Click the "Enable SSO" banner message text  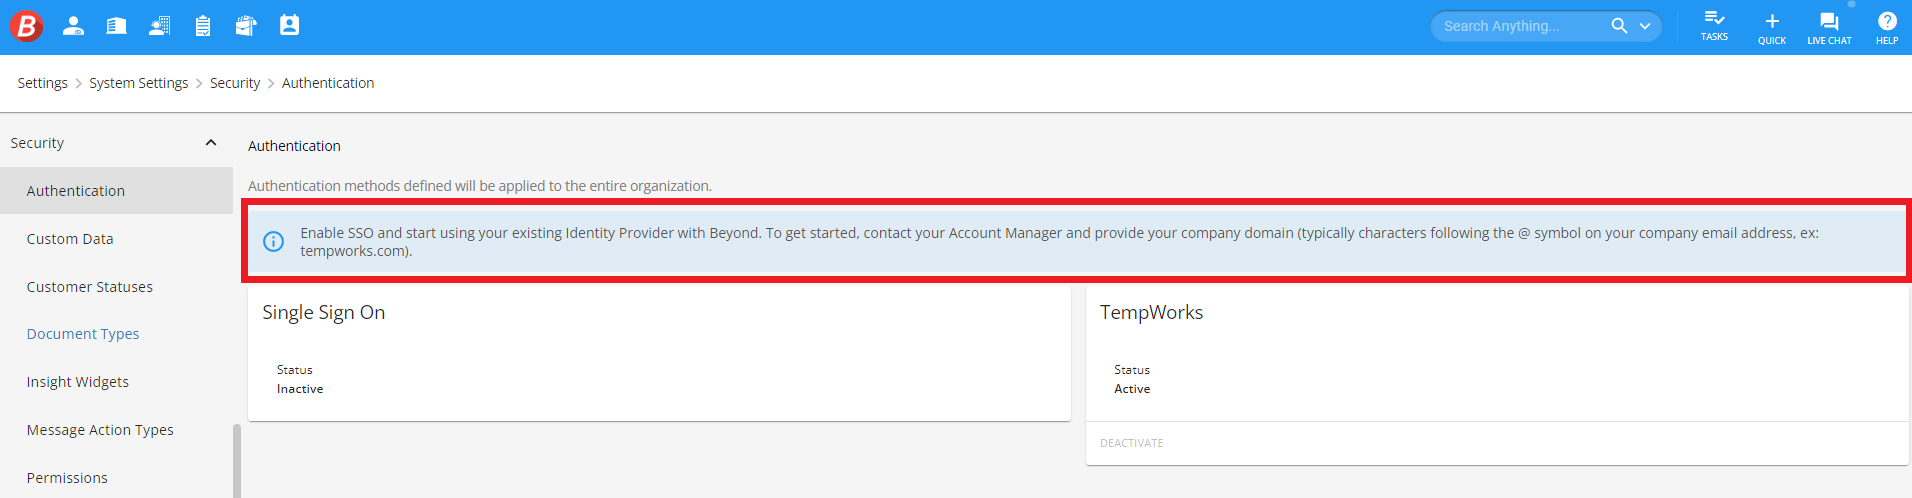(x=1059, y=241)
